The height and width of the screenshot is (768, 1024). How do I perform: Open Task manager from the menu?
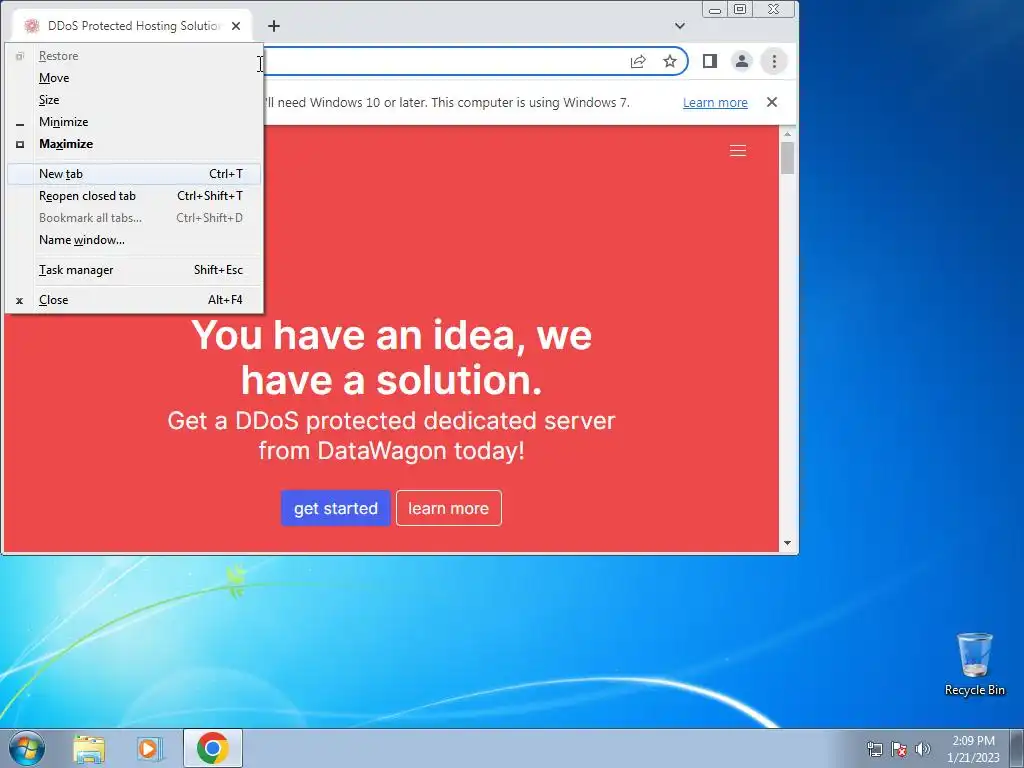point(135,270)
